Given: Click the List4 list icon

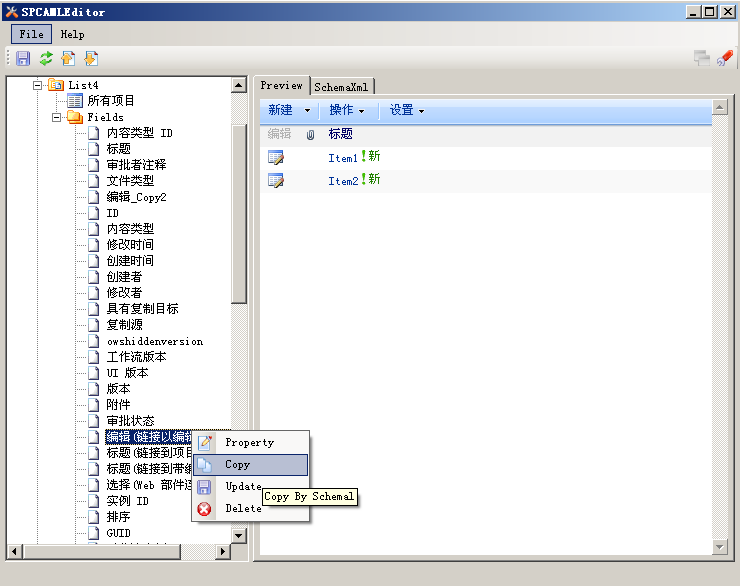Looking at the screenshot, I should (56, 85).
